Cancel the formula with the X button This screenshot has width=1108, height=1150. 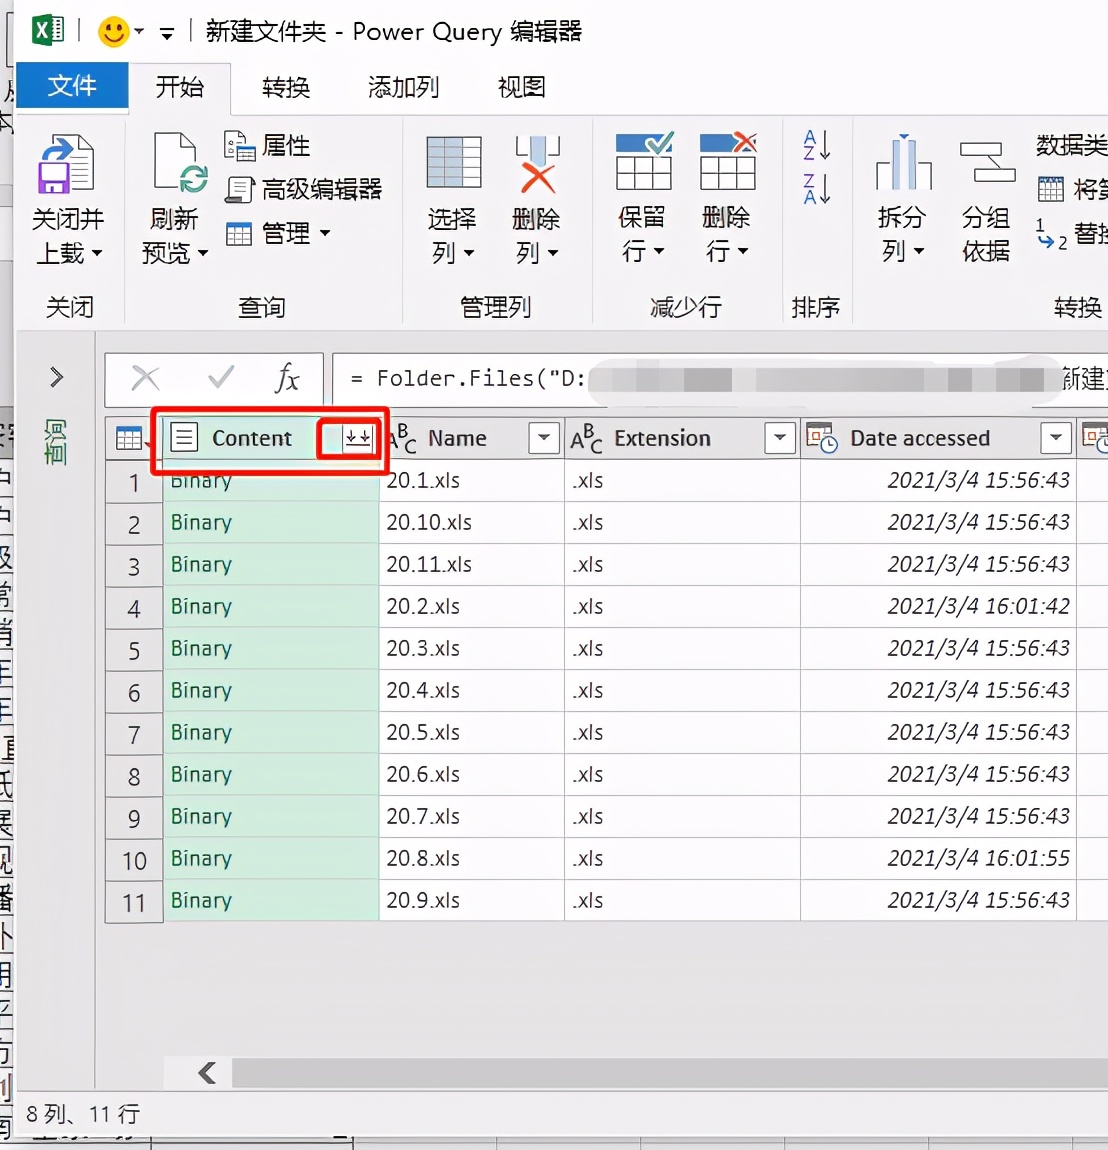[x=145, y=378]
